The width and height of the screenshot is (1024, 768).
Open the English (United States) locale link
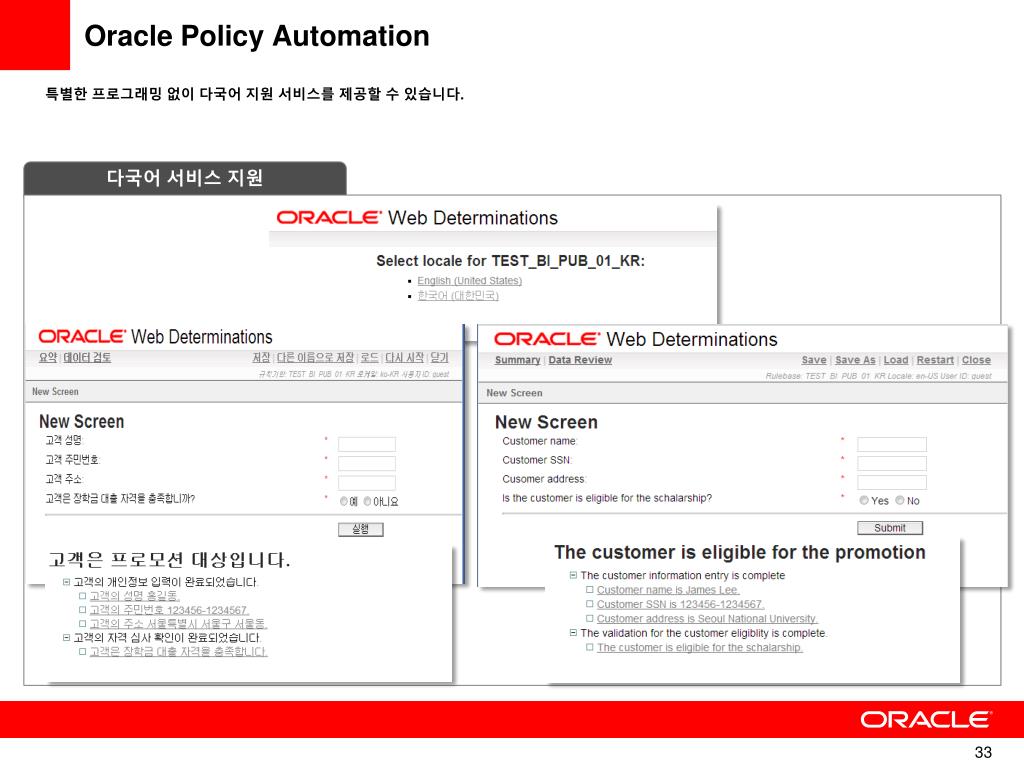point(470,281)
